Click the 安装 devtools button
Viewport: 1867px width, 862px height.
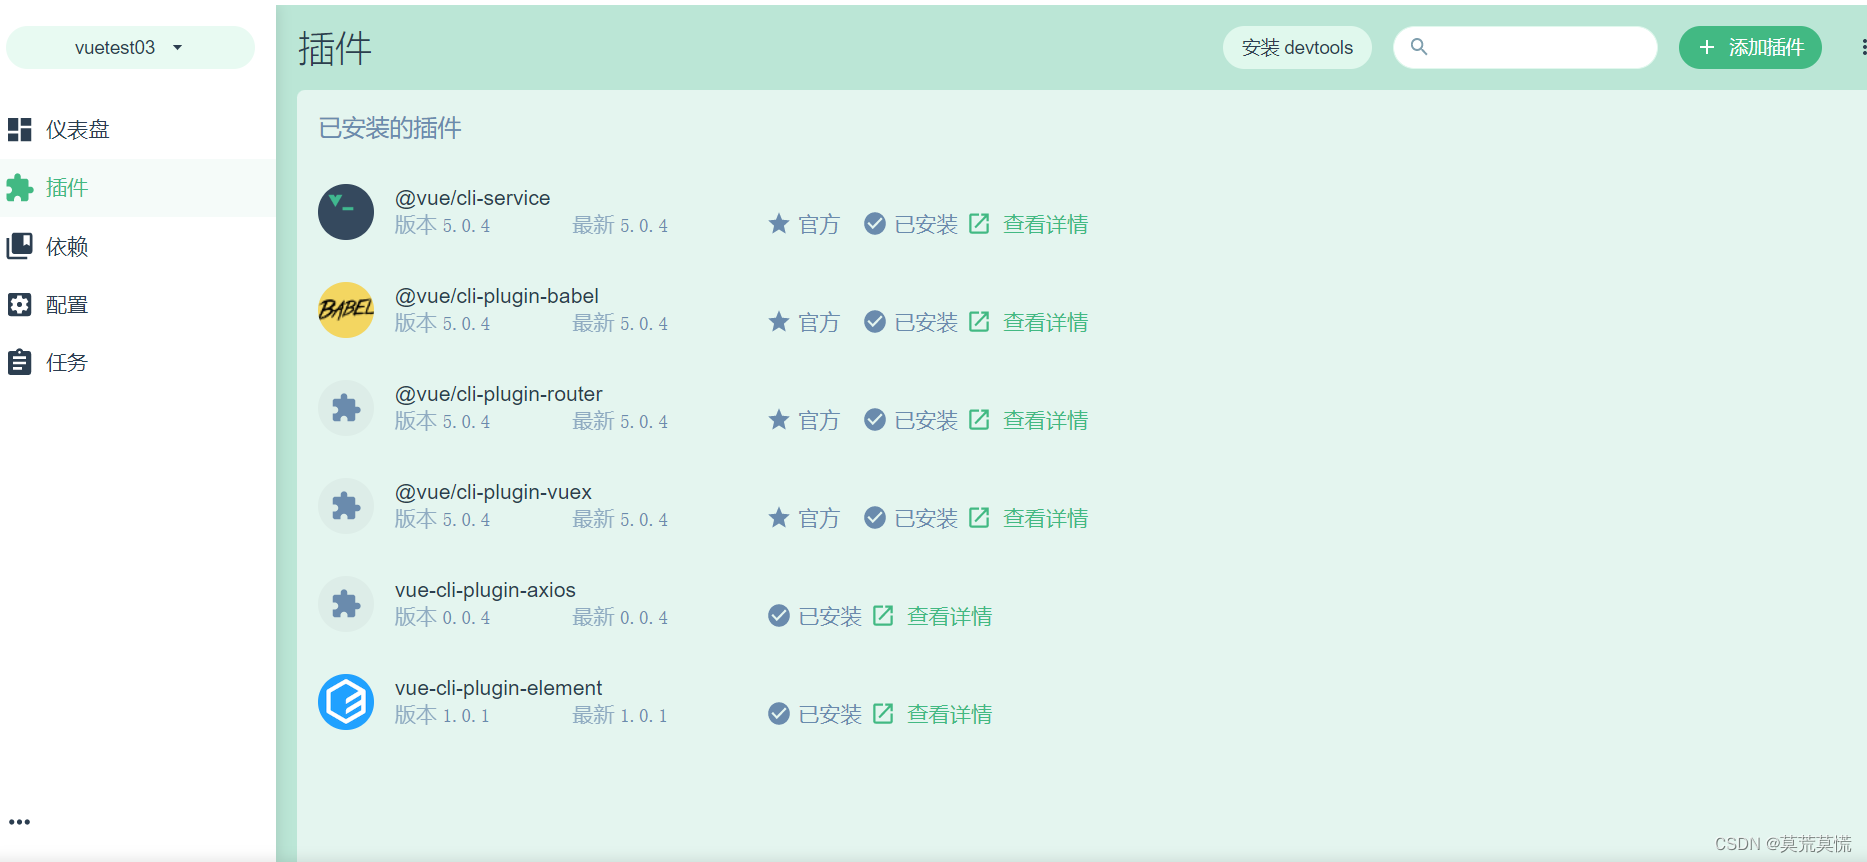click(x=1297, y=47)
